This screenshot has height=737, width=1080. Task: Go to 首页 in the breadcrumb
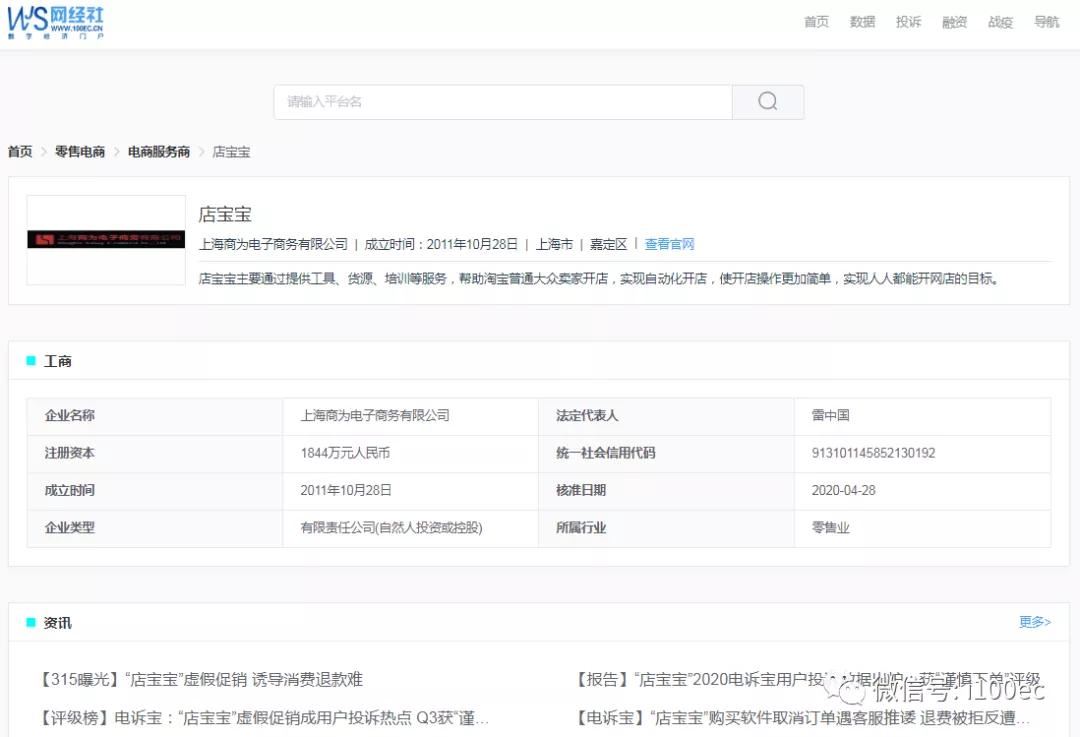[20, 152]
